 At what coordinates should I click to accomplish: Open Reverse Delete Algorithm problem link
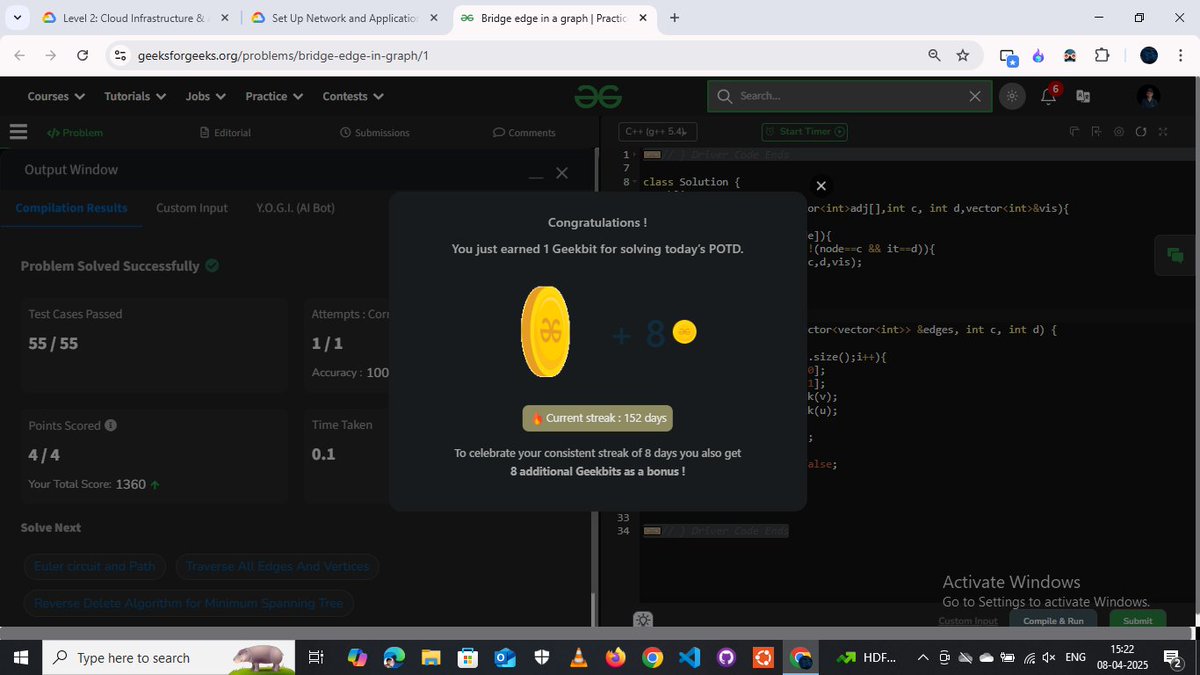(x=188, y=603)
